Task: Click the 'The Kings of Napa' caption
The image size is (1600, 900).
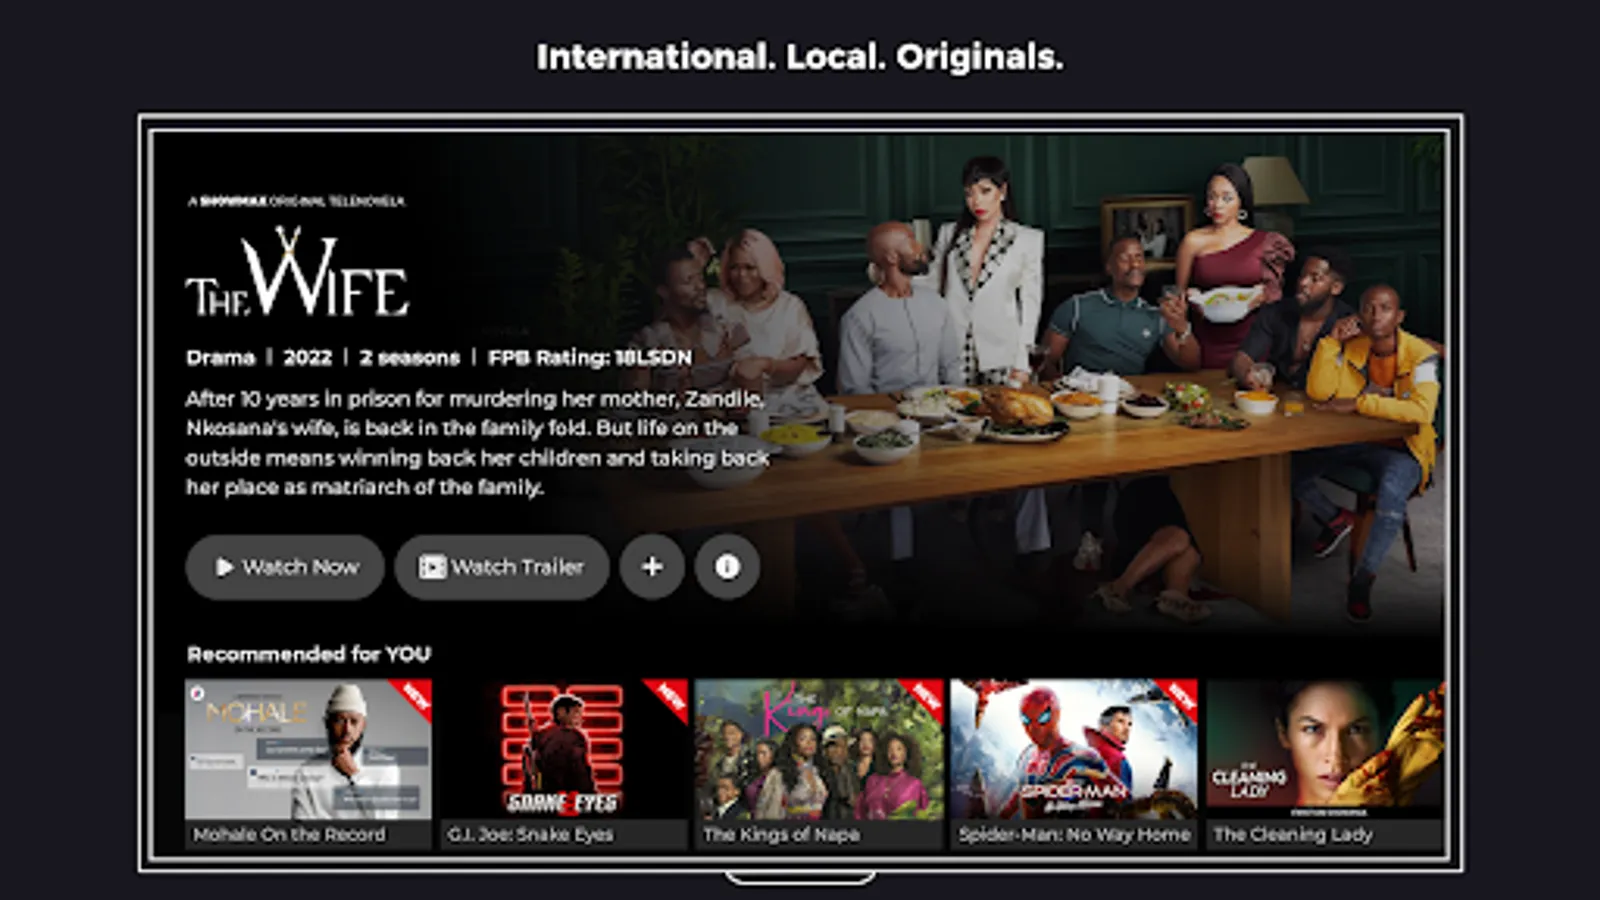Action: [x=782, y=834]
